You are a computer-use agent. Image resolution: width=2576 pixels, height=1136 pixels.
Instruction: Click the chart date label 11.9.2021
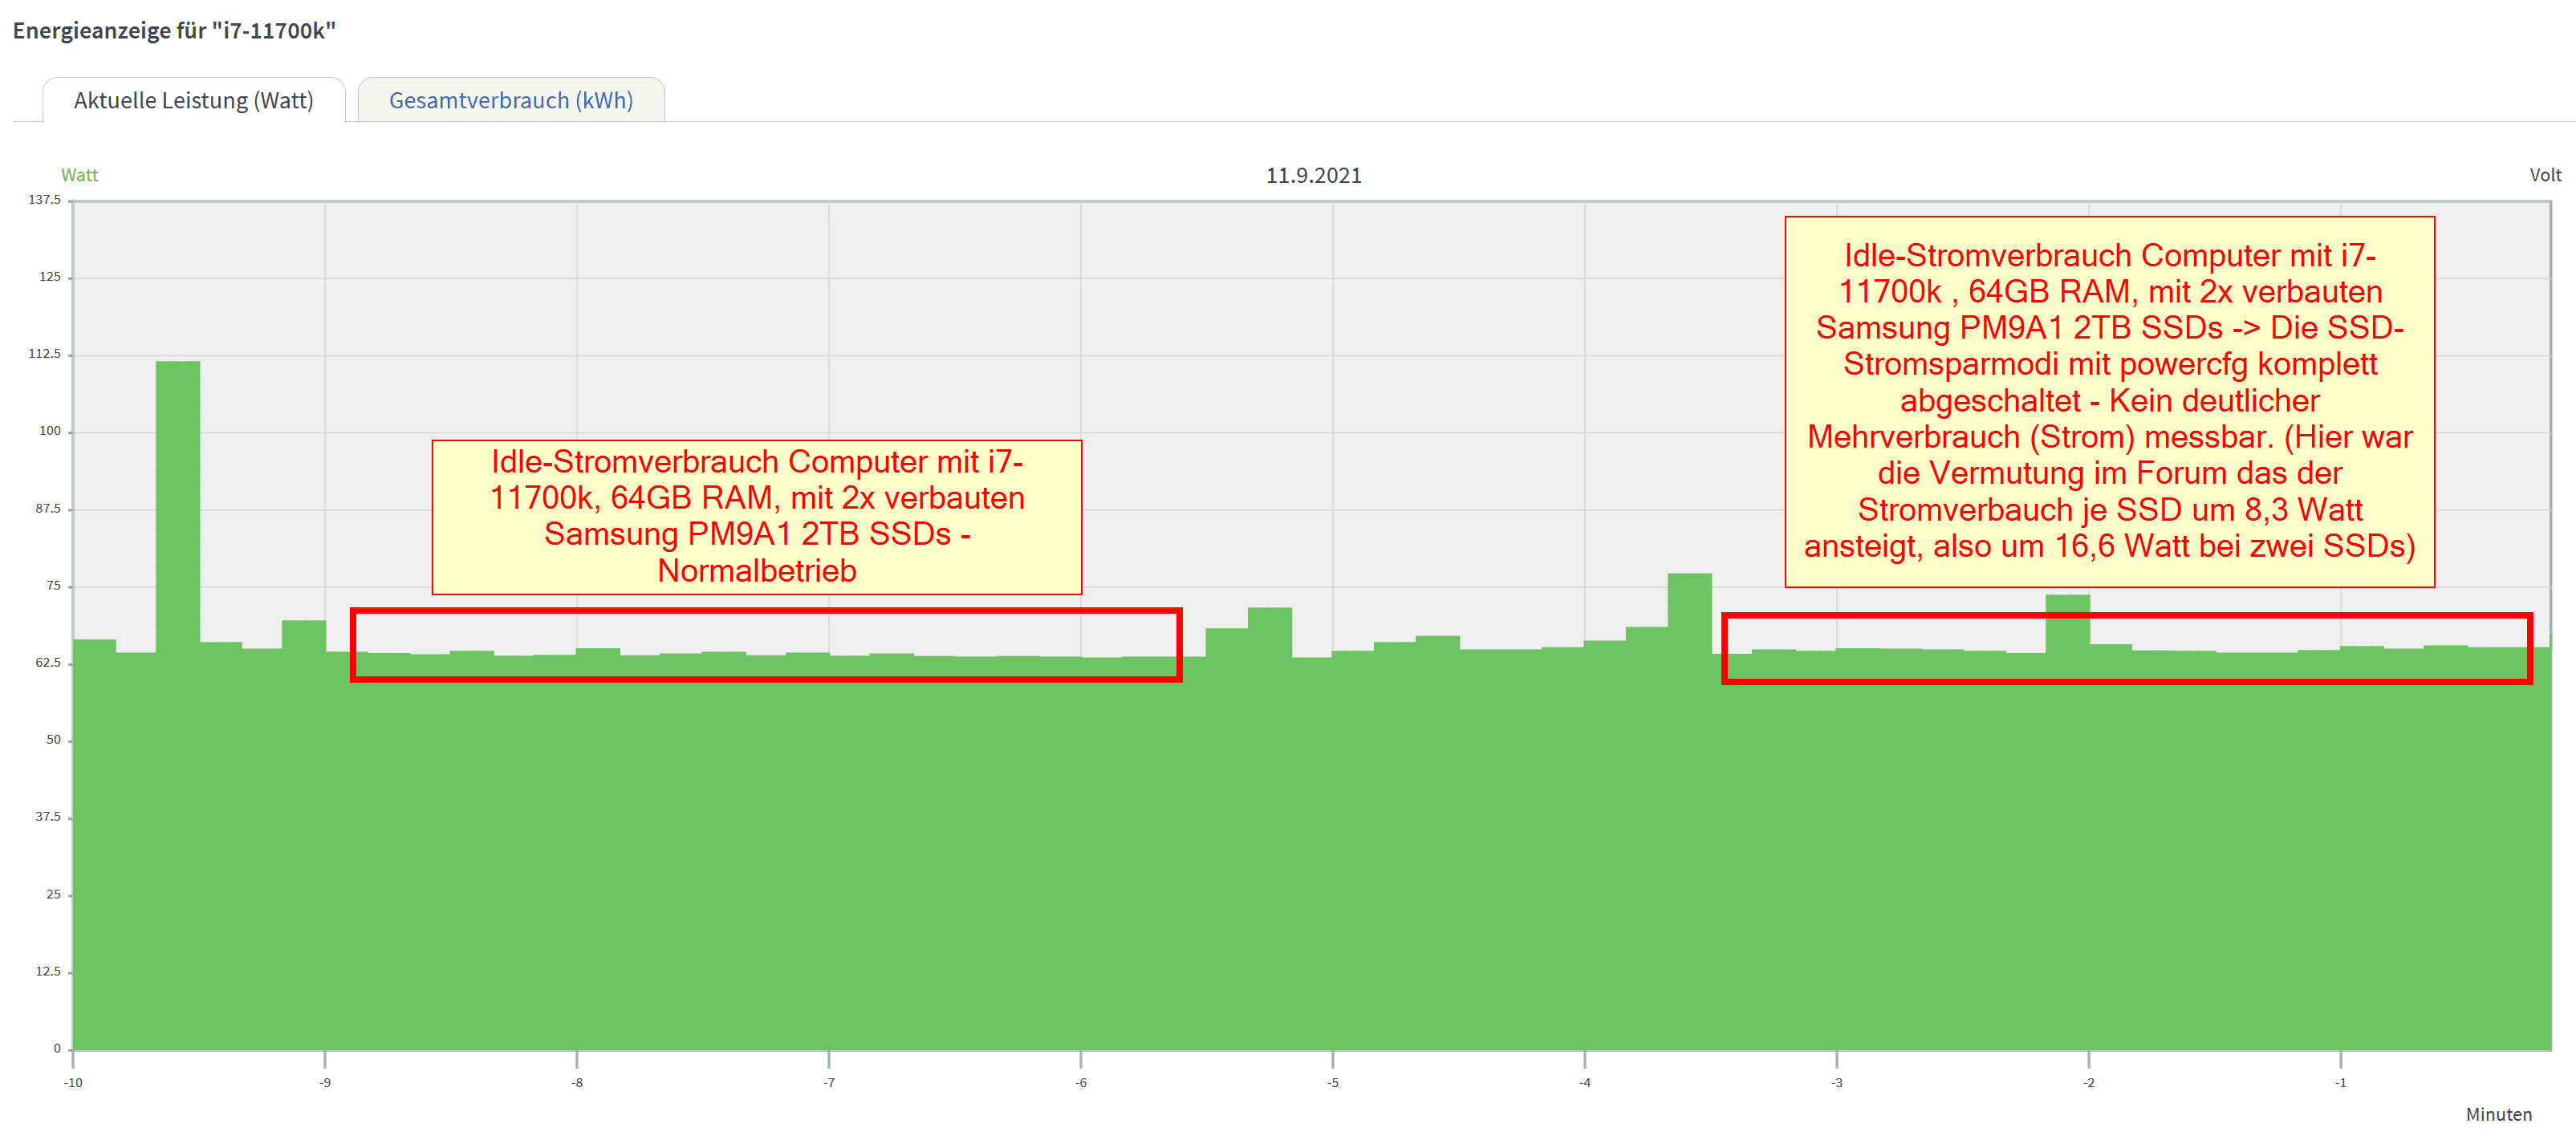[1313, 175]
